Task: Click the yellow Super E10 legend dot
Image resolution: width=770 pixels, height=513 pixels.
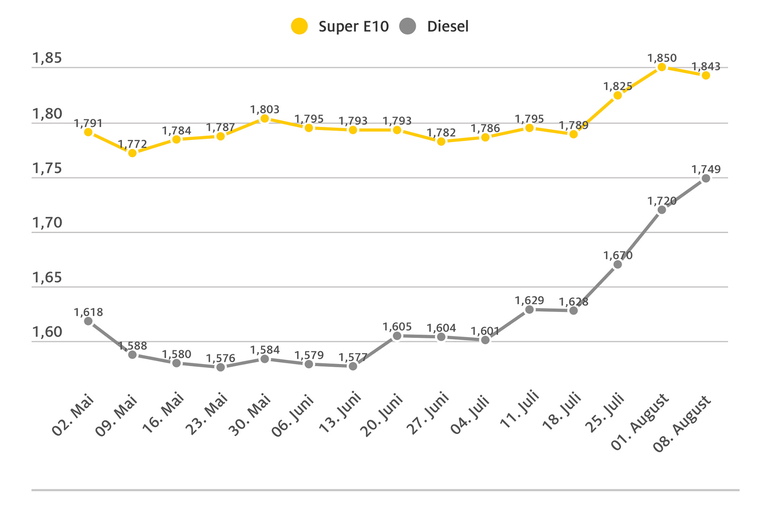Action: (300, 27)
